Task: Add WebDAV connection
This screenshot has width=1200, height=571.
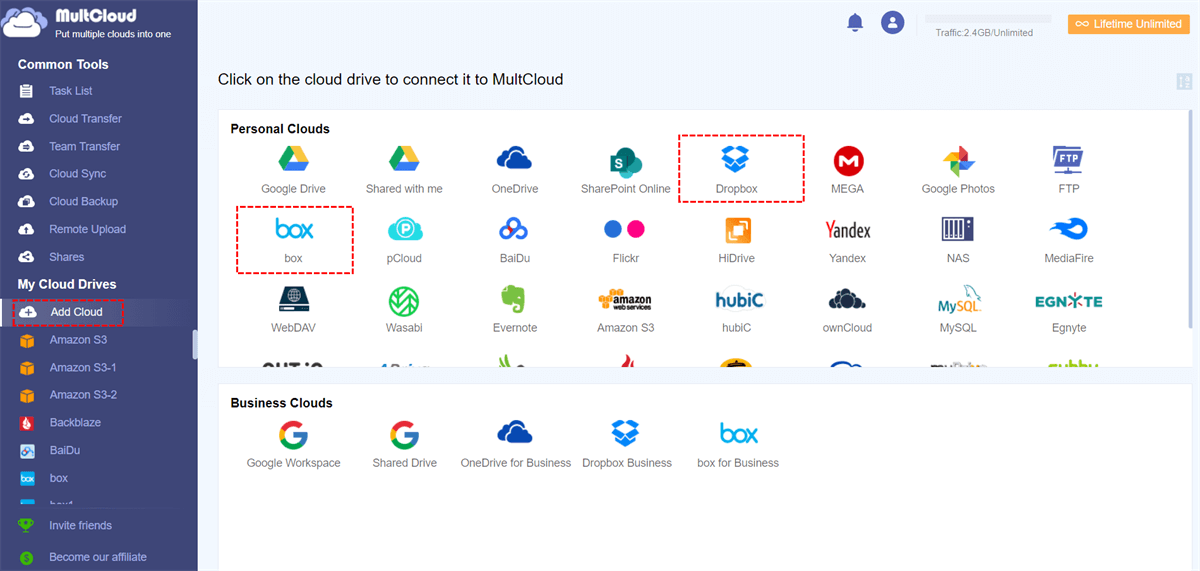Action: 293,309
